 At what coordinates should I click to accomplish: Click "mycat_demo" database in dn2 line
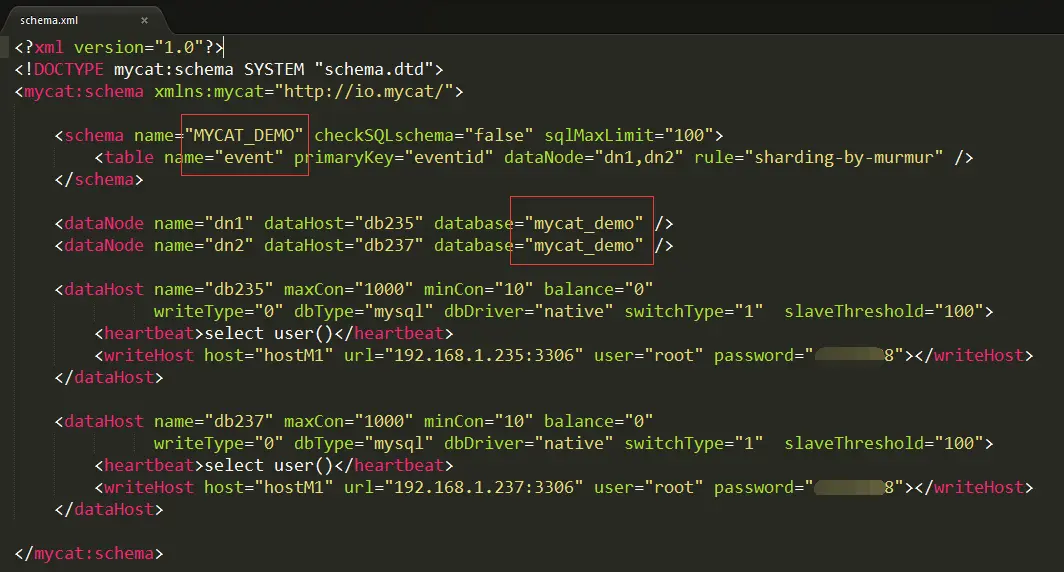click(584, 245)
